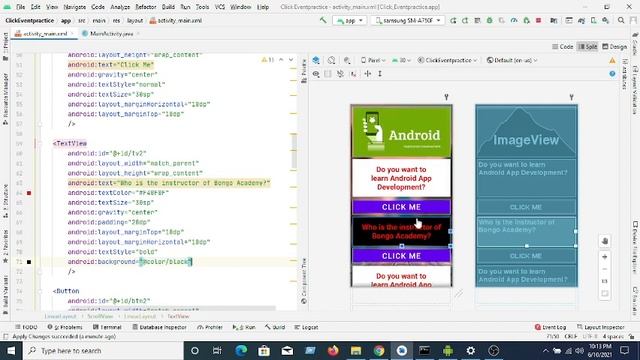Screen dimensions: 640x360
Task: Click the blue help question icon
Action: click(x=612, y=74)
